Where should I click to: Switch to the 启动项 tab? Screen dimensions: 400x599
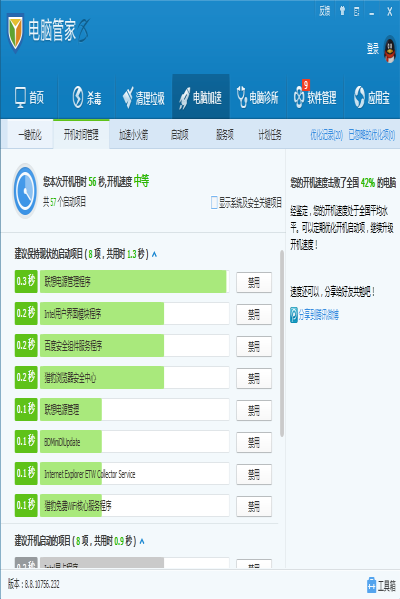point(180,135)
